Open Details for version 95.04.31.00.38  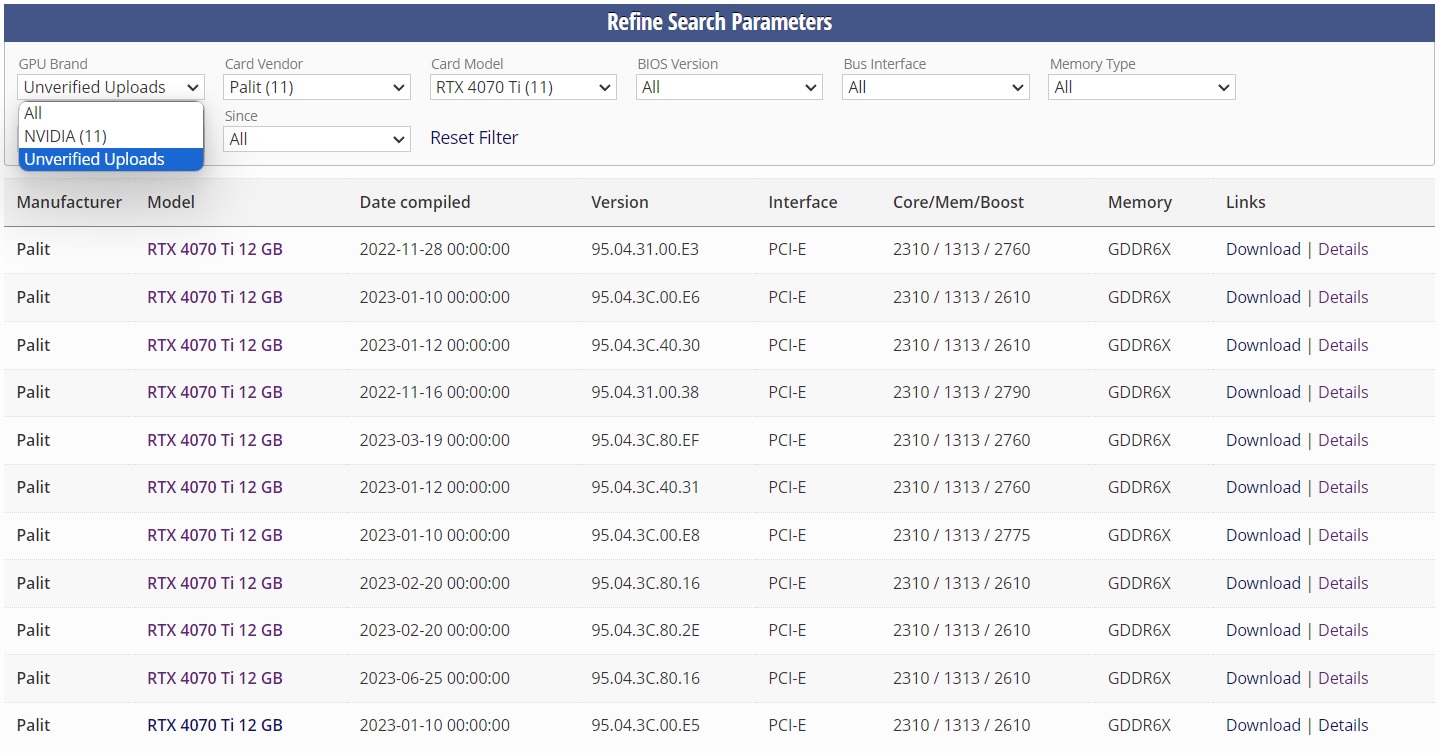[x=1343, y=392]
